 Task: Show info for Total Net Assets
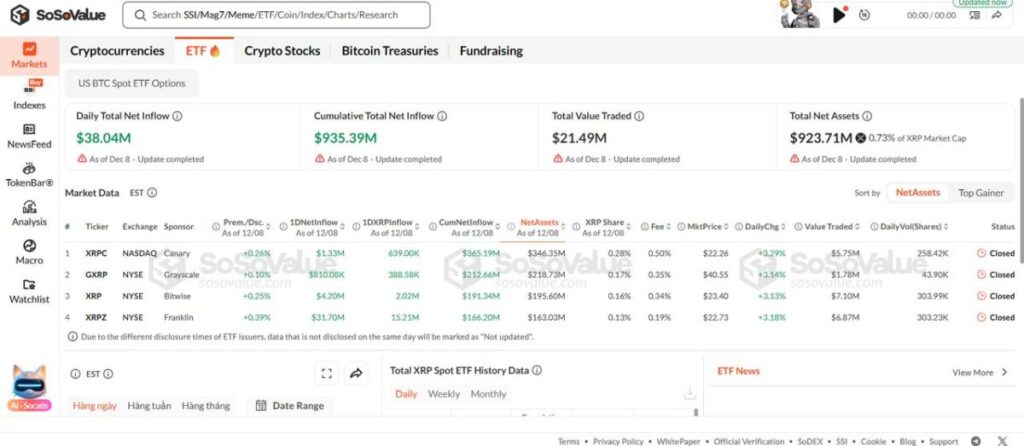tap(867, 116)
